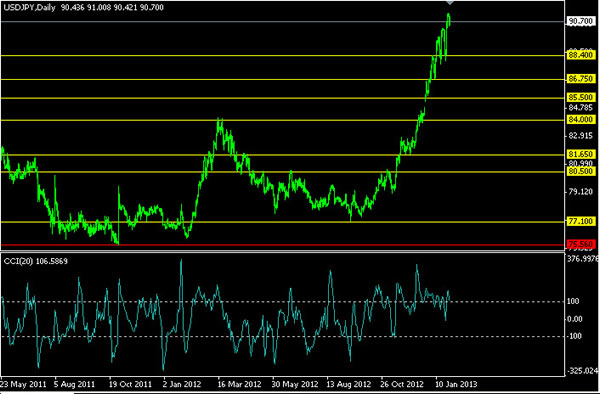
Task: Click the chart shift triangle marker at top
Action: coord(450,2)
